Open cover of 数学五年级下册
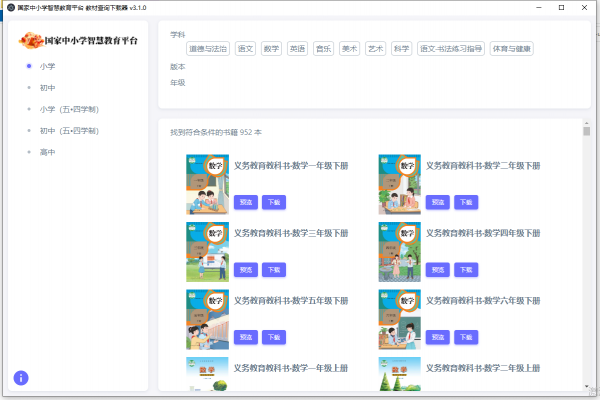Image resolution: width=600 pixels, height=400 pixels. click(x=207, y=319)
